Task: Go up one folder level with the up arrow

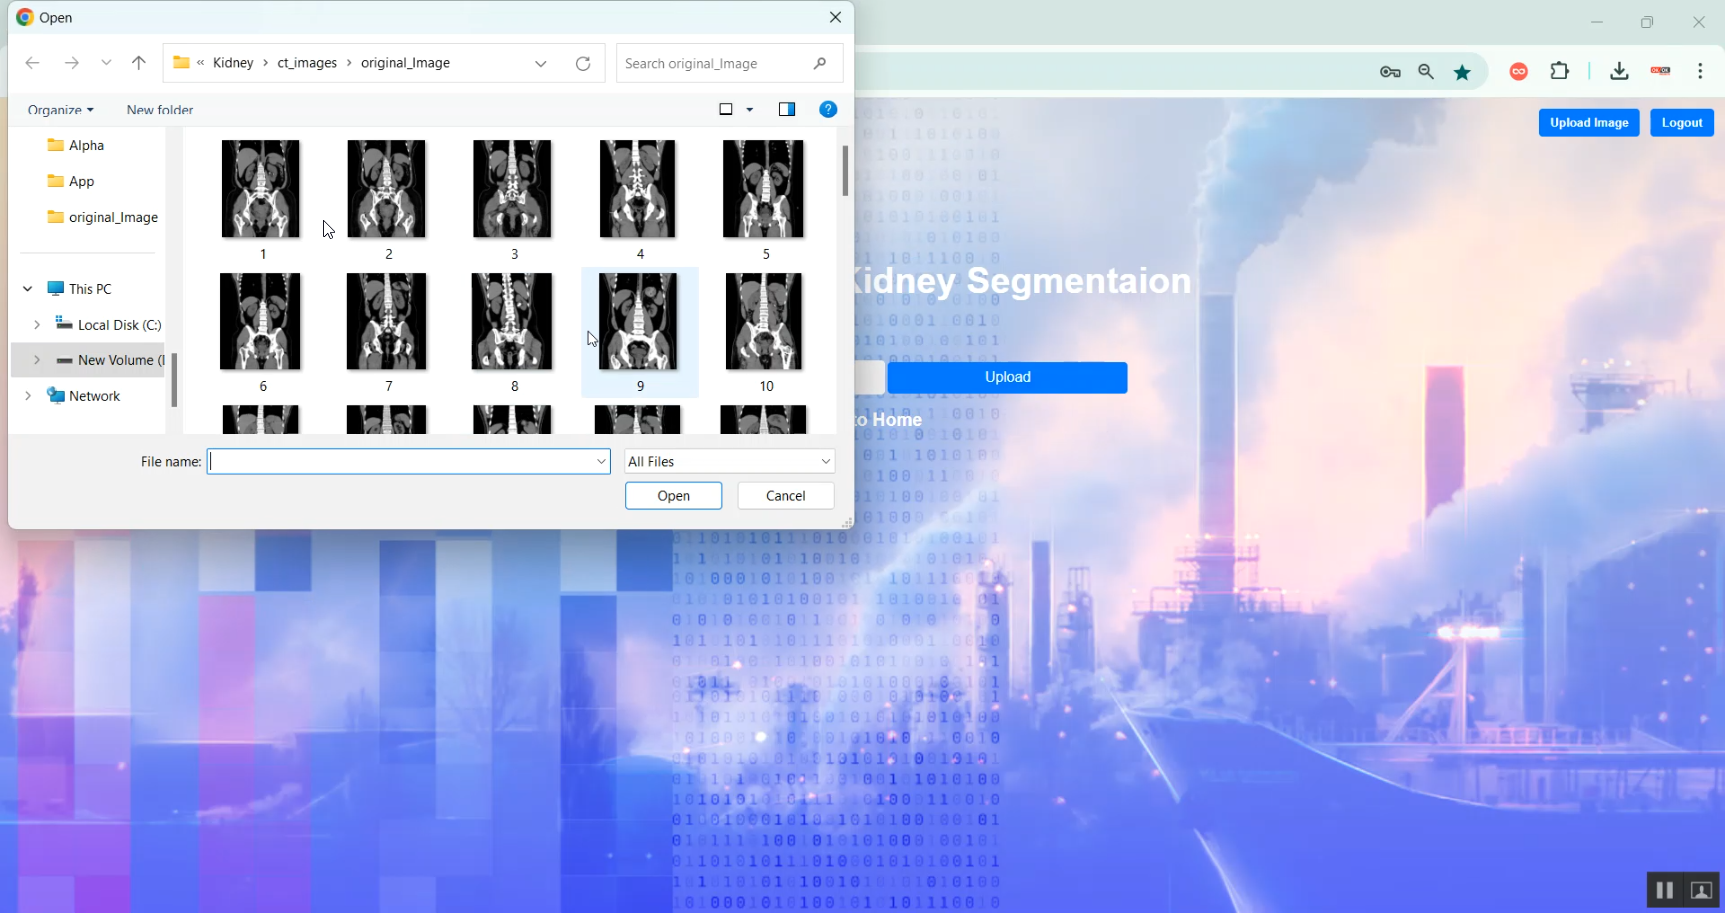Action: tap(139, 63)
